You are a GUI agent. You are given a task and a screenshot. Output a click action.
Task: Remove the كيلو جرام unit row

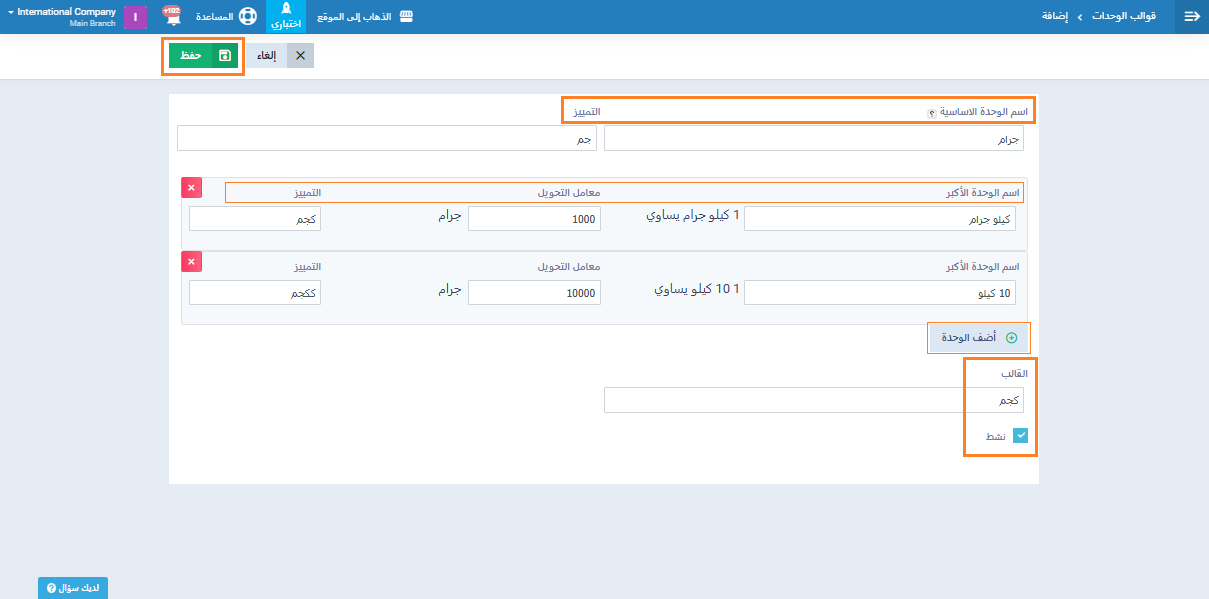(192, 187)
